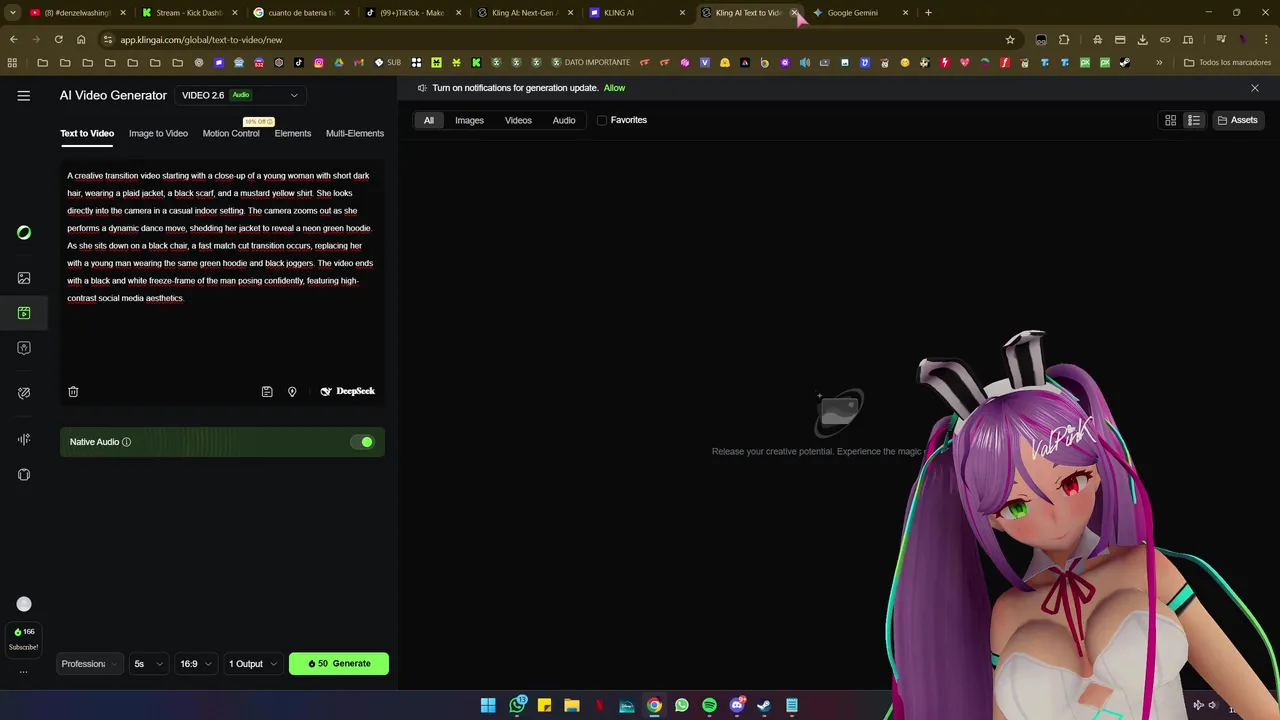
Task: Open the 16:9 aspect ratio dropdown
Action: 195,664
